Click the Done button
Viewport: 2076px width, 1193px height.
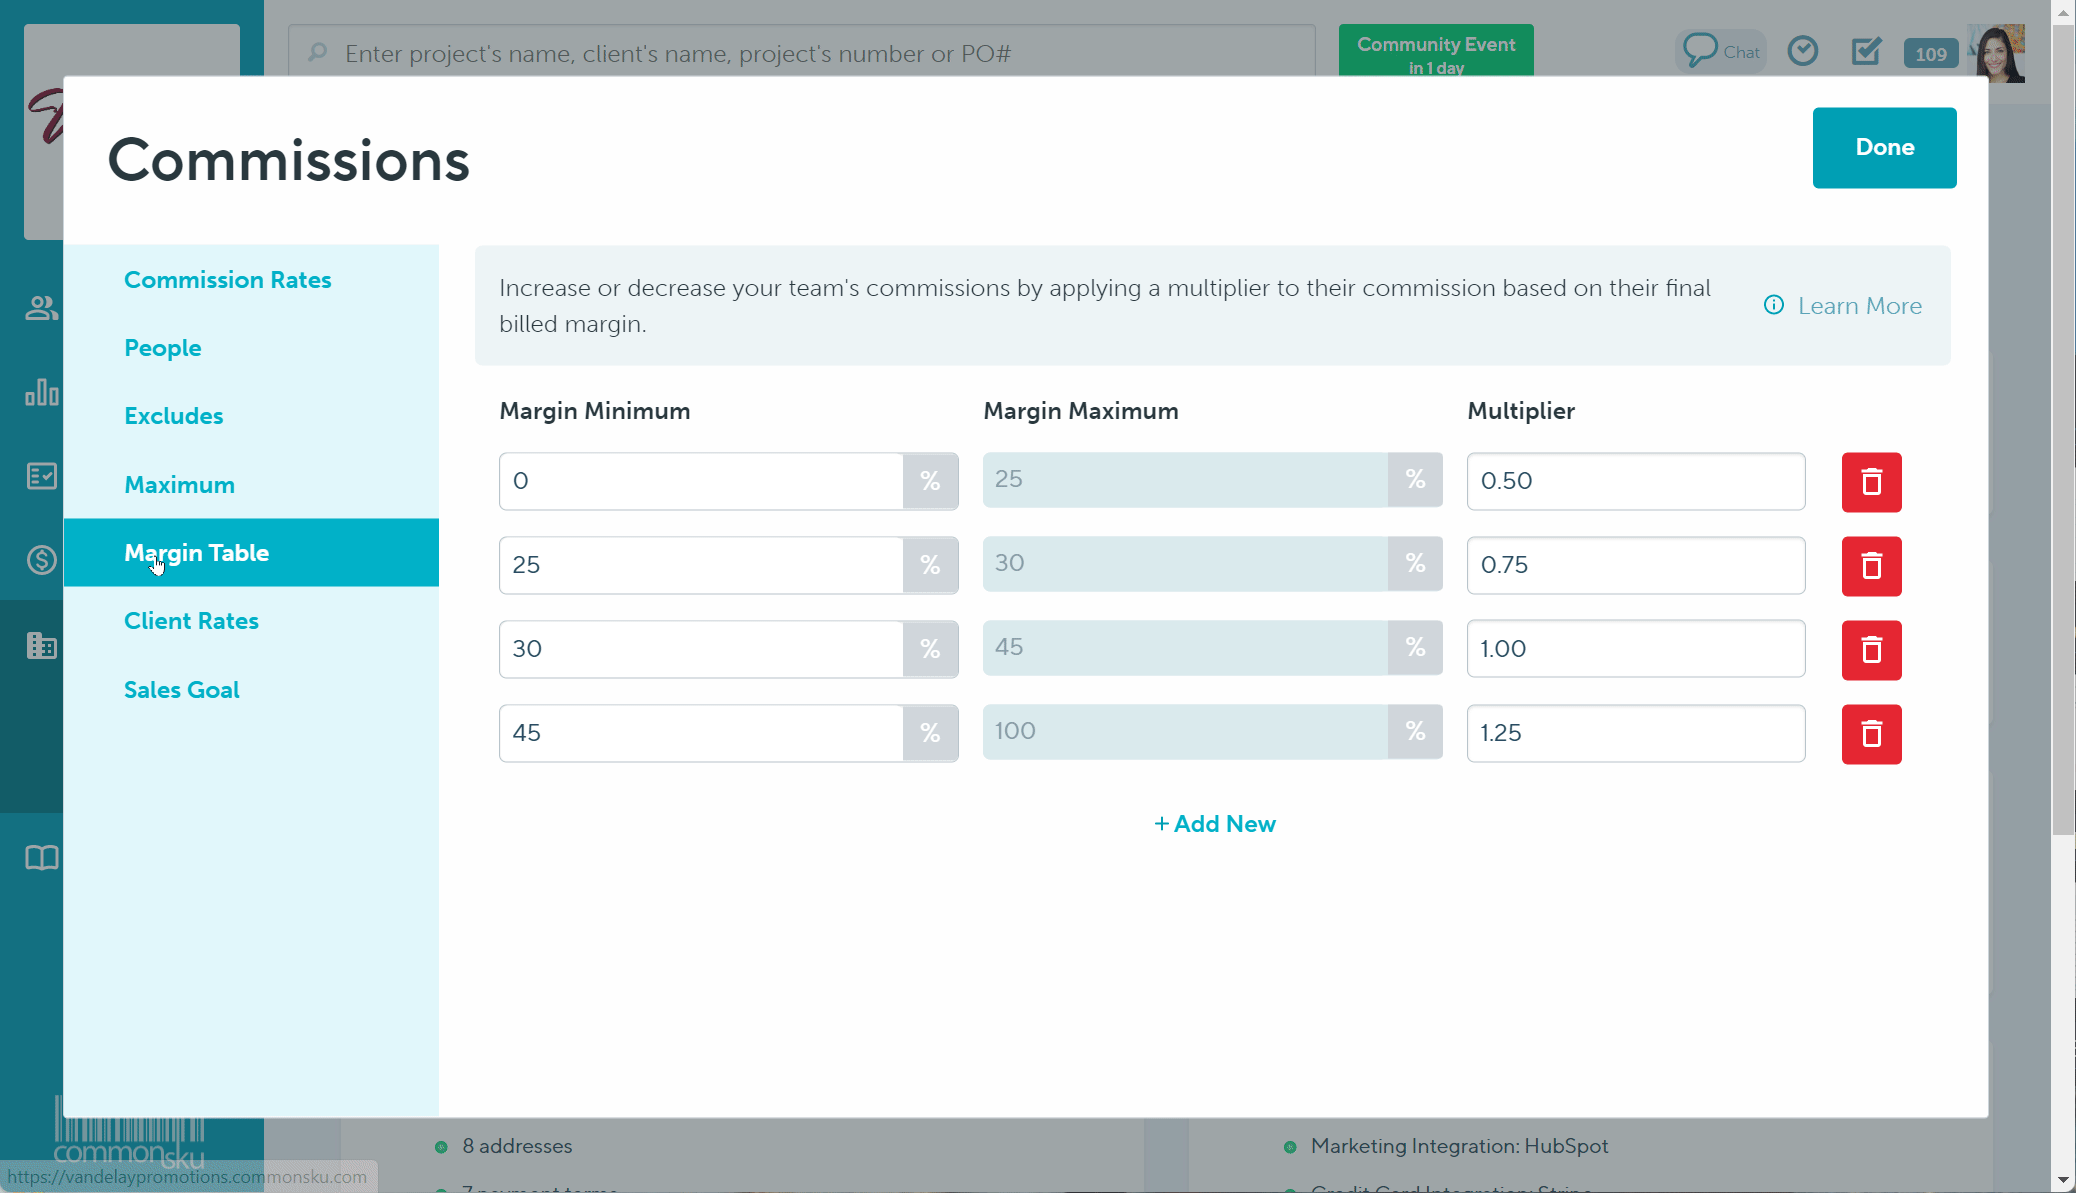(x=1883, y=147)
